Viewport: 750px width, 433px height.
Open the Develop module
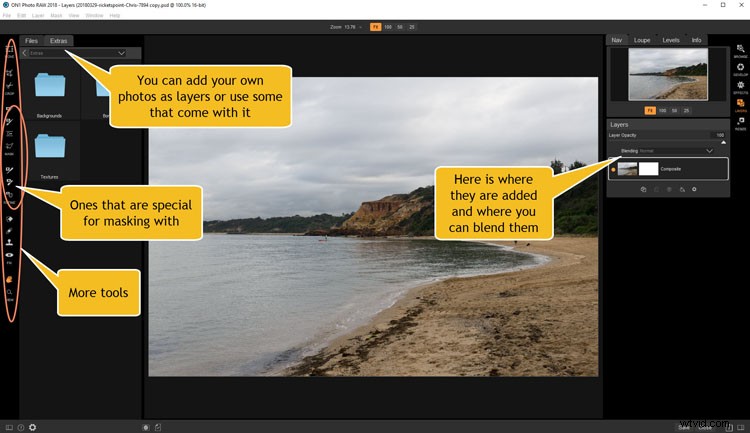740,68
